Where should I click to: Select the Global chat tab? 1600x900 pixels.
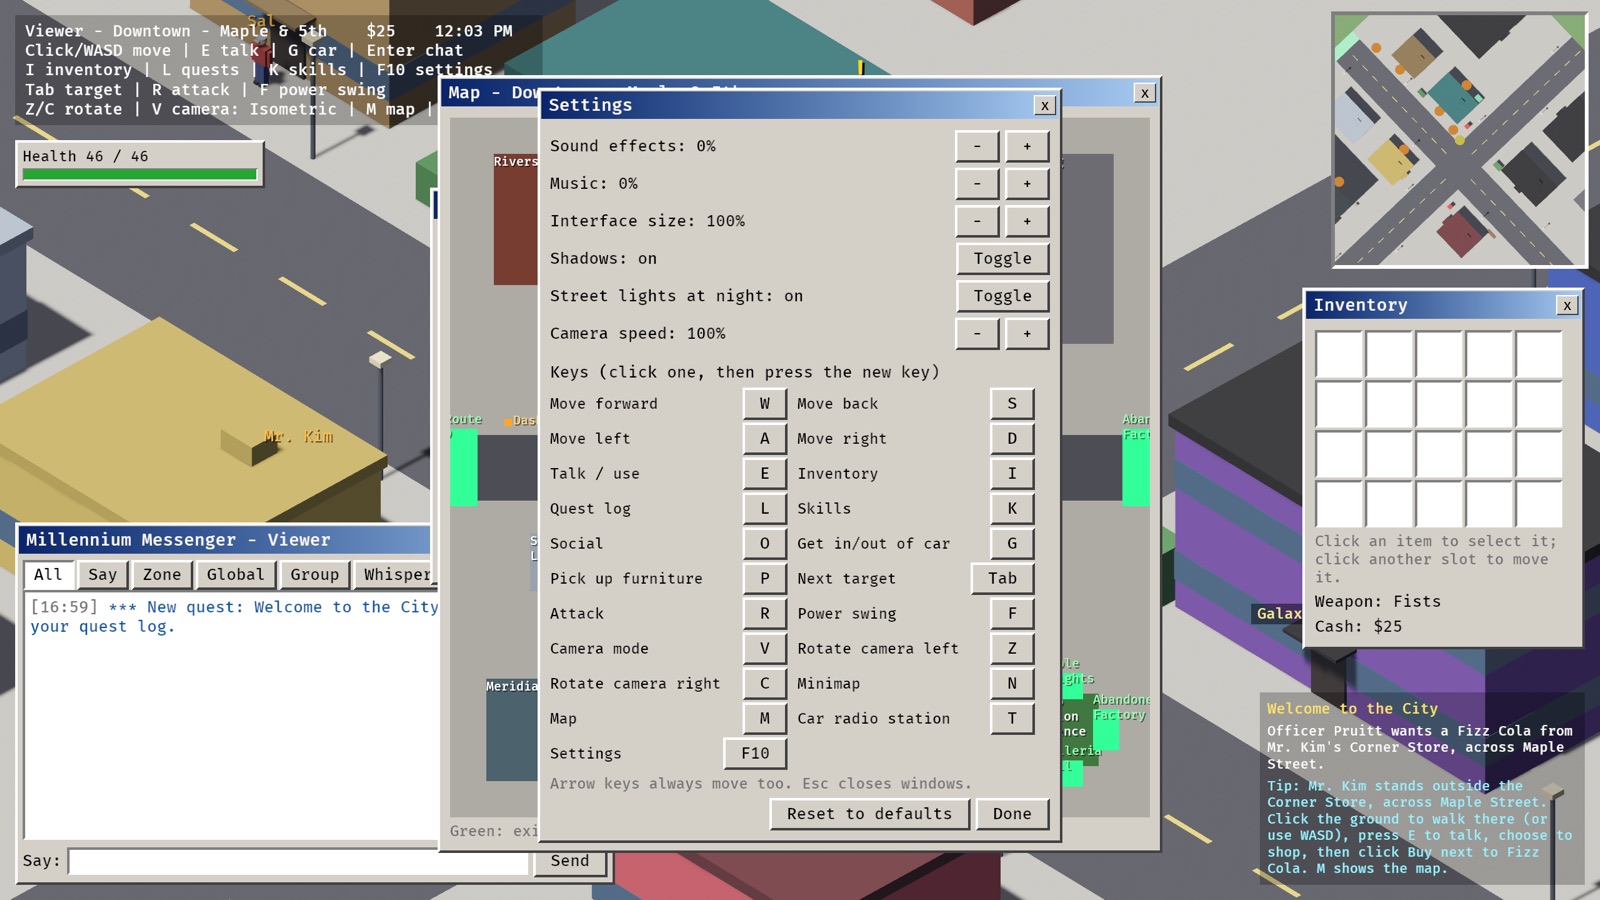tap(235, 575)
